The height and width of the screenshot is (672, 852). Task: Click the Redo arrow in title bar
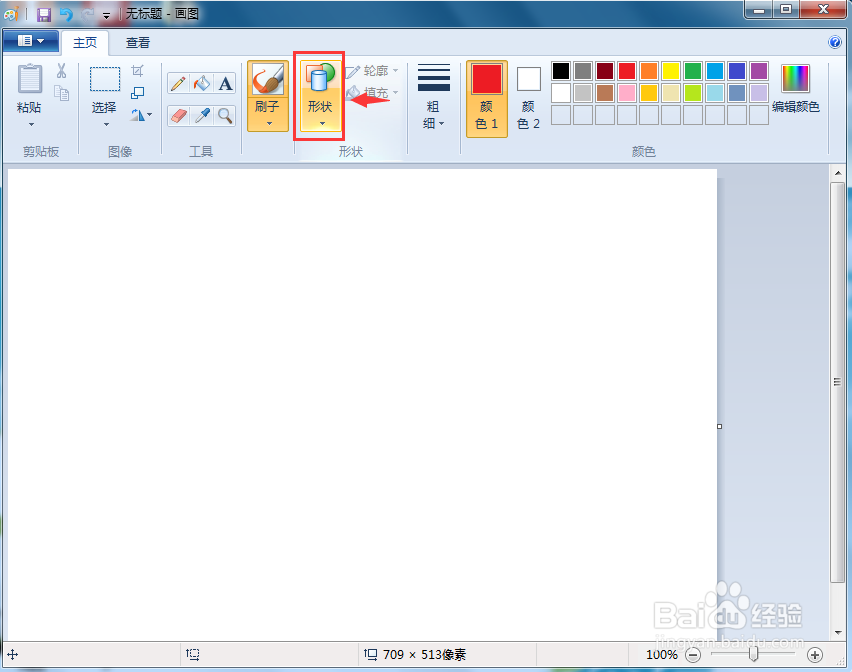click(x=87, y=14)
